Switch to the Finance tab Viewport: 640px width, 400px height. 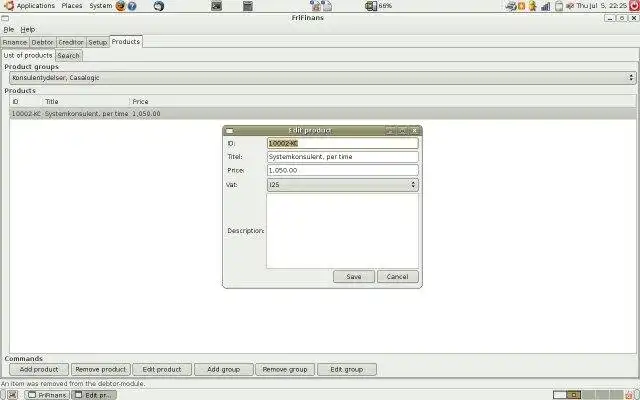[x=15, y=42]
